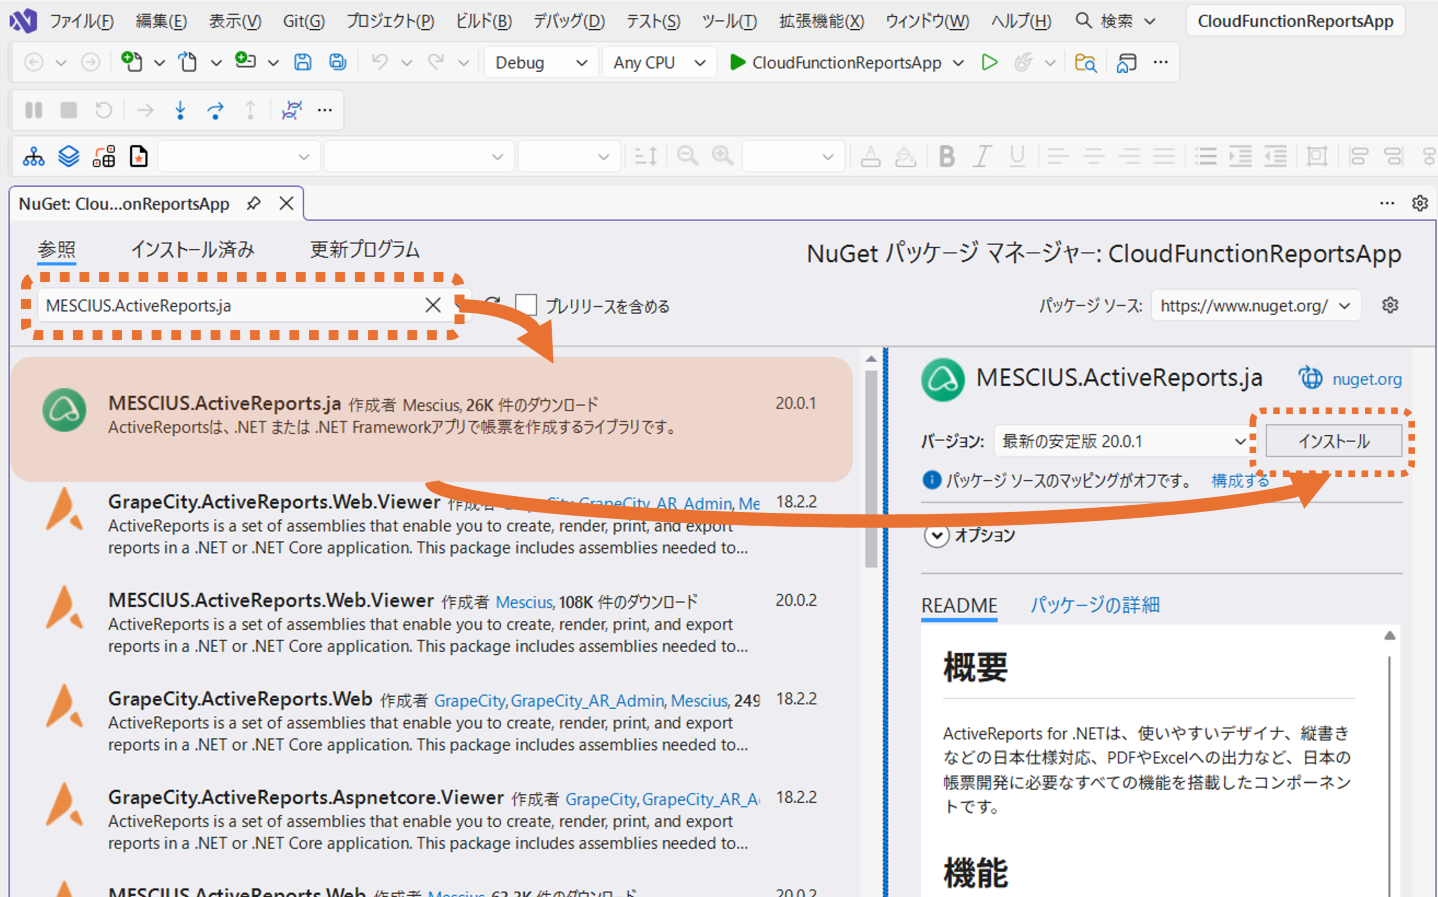
Task: Click the layers icon in report toolbar
Action: (x=69, y=156)
